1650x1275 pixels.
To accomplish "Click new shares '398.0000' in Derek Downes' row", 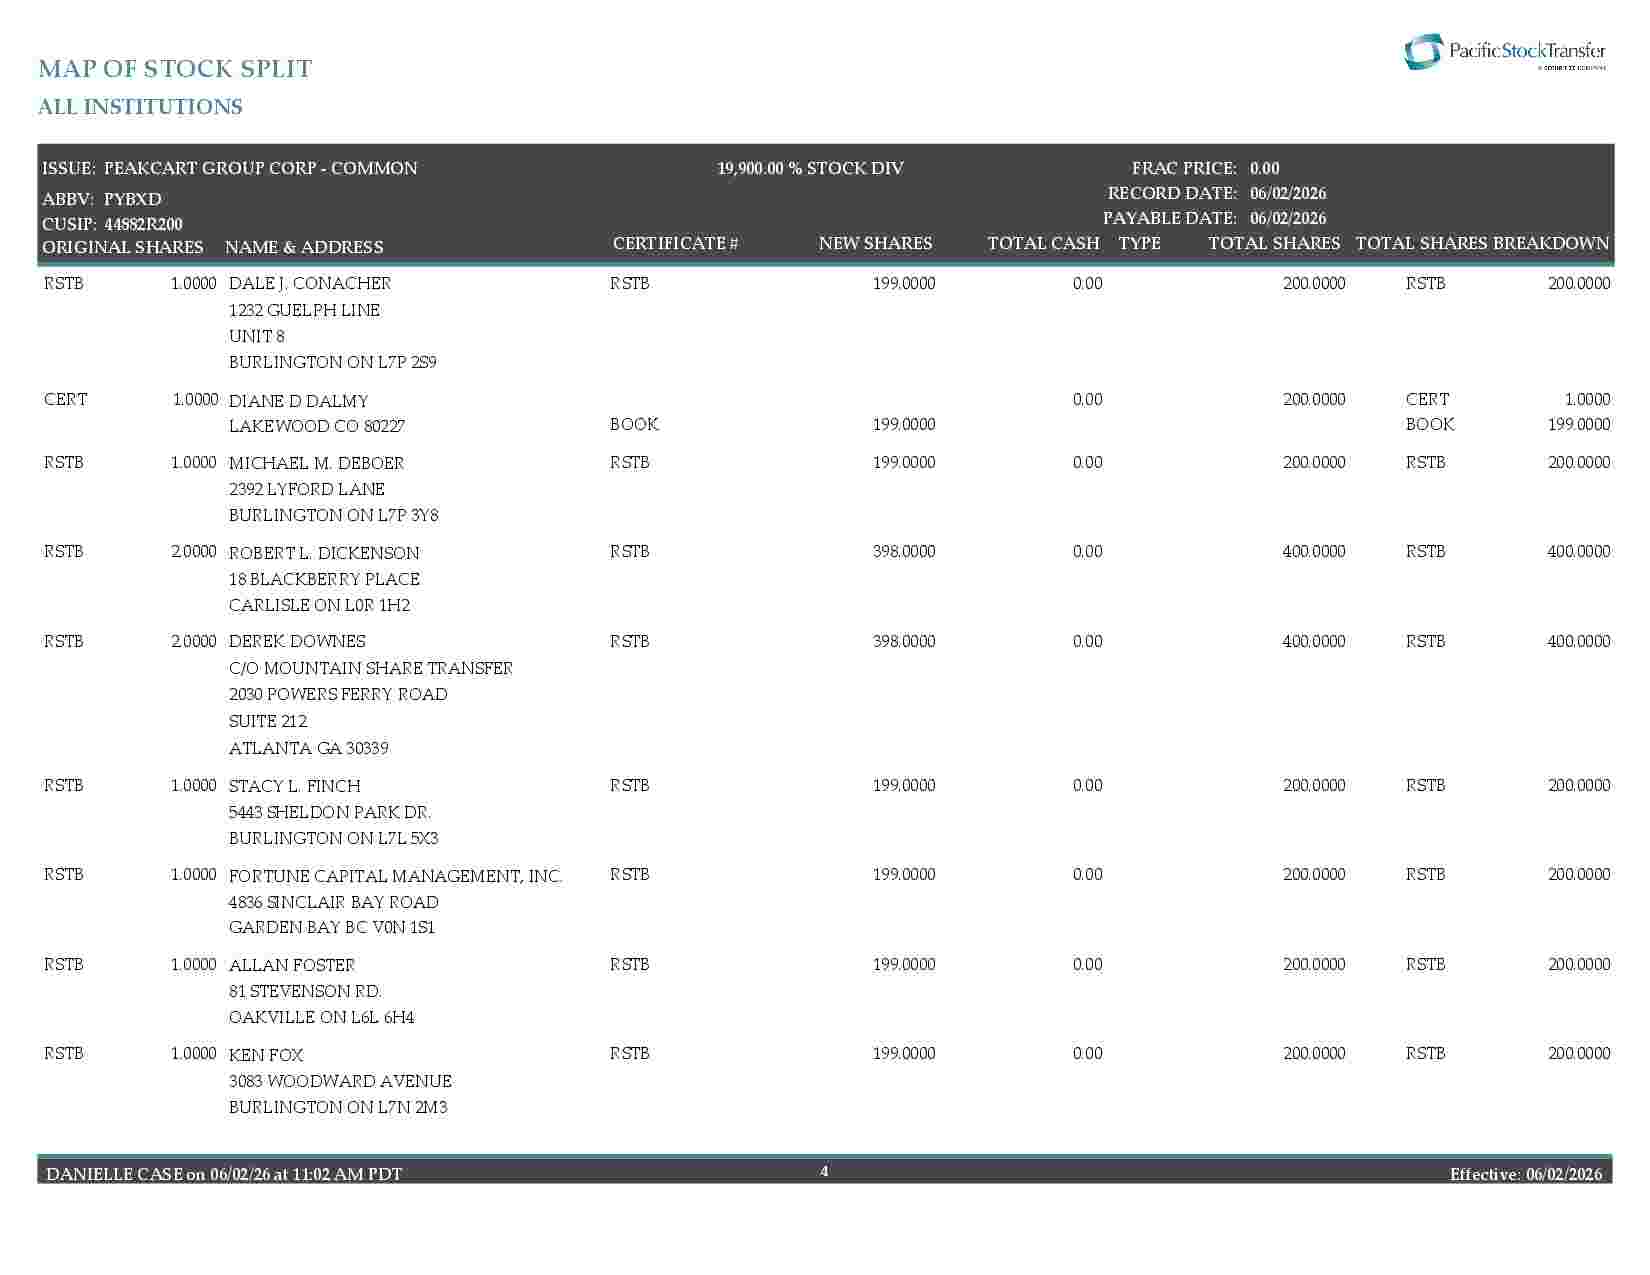I will tap(904, 641).
